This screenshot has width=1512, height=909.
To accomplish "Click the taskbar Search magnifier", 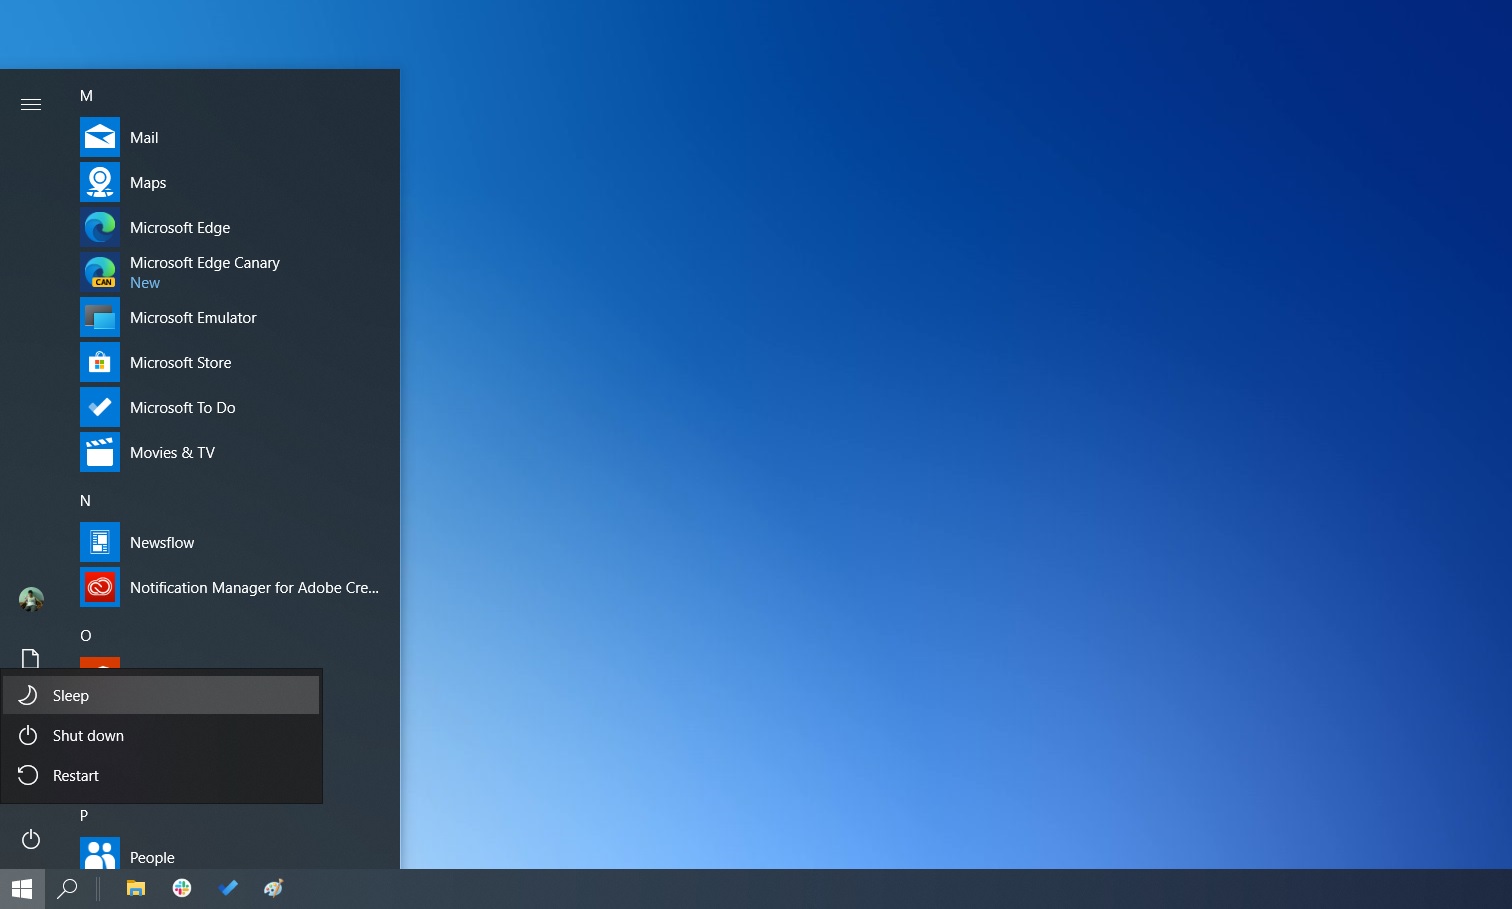I will pos(68,888).
